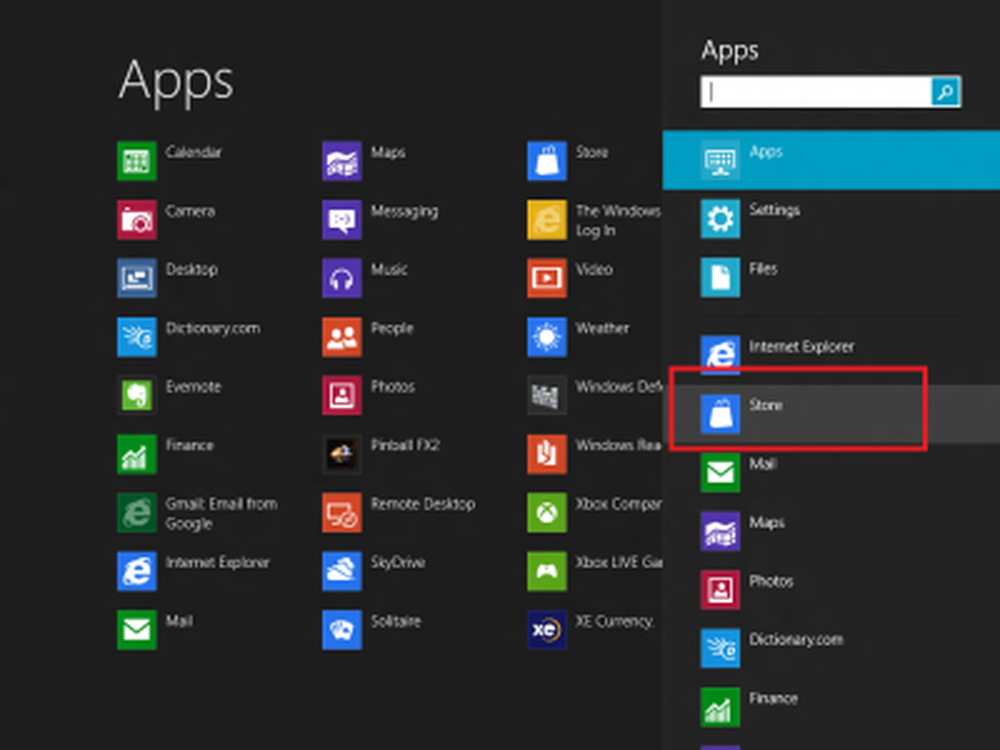Click the People text label
This screenshot has height=750, width=1000.
[x=392, y=328]
